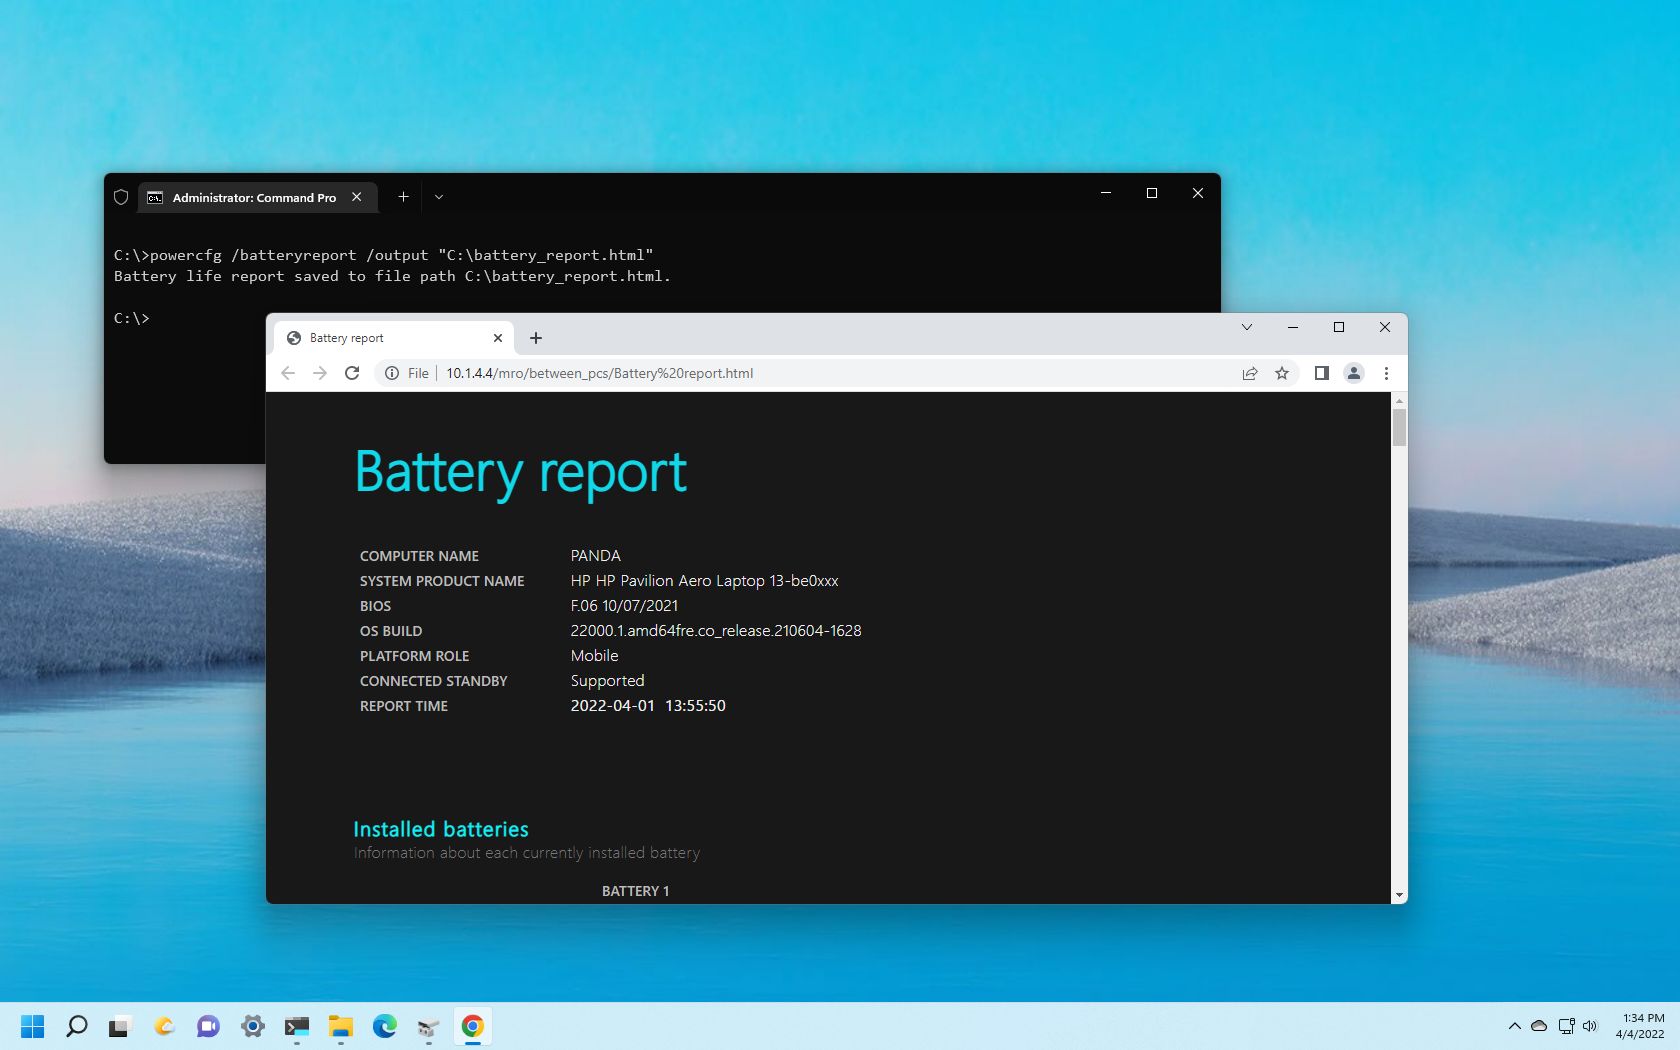The width and height of the screenshot is (1680, 1050).
Task: Open the Chrome profile avatar
Action: pyautogui.click(x=1354, y=373)
